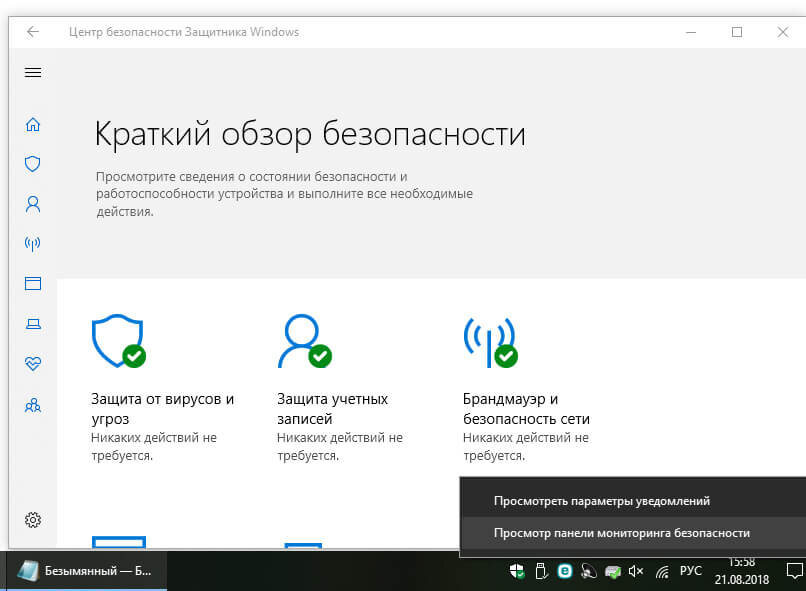Click 'Никаких действий не требуется' under virus protection
Image resolution: width=806 pixels, height=591 pixels.
coord(154,447)
